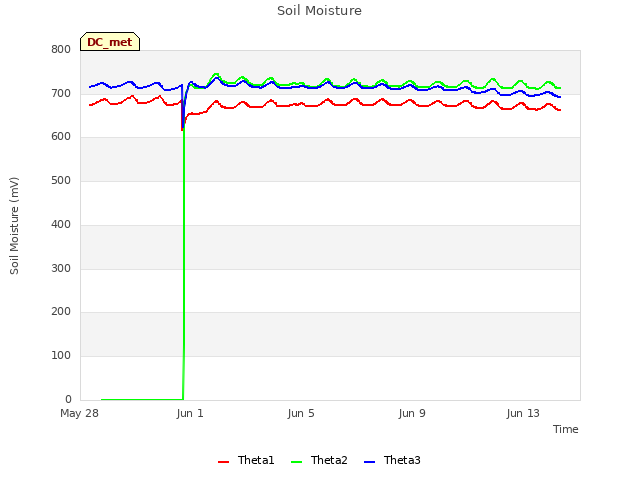Click the blue Theta3 legend color marker
640x480 pixels.
click(369, 462)
